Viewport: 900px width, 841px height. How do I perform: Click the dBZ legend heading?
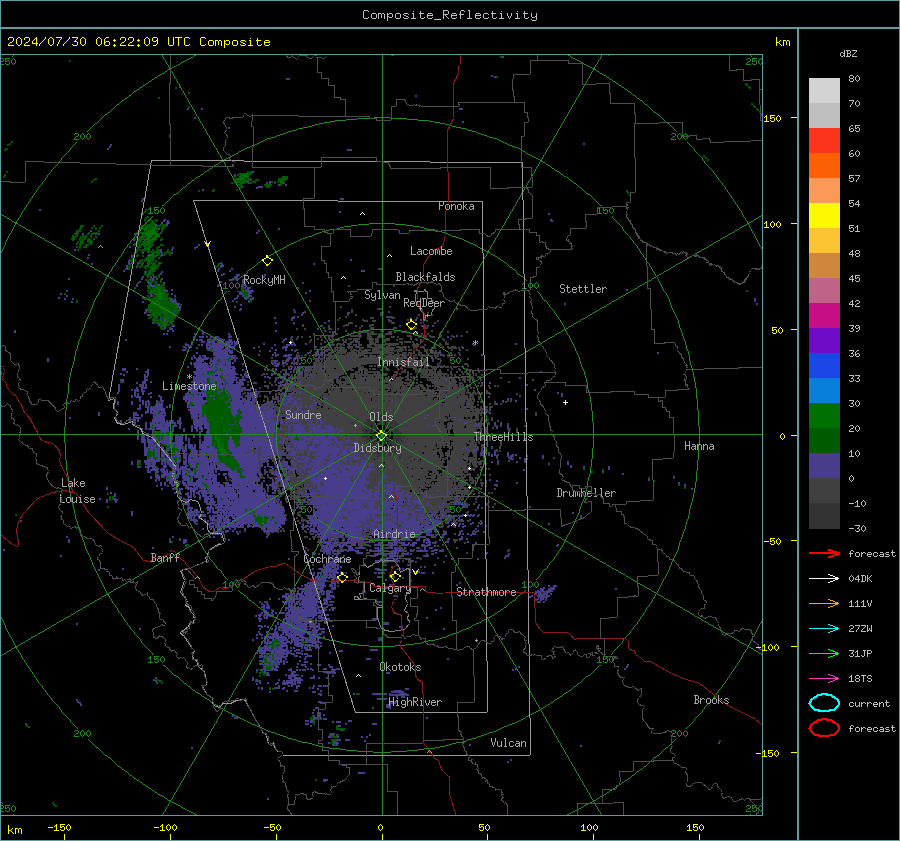[x=848, y=53]
